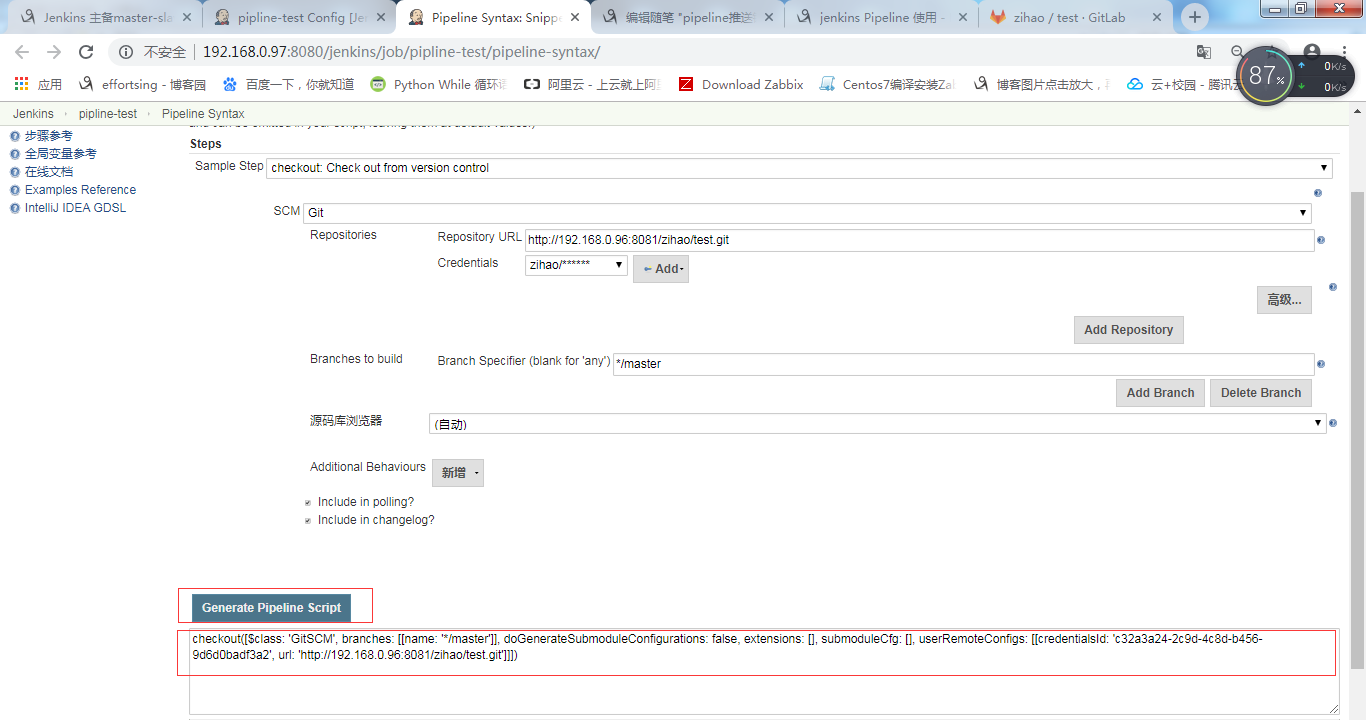The height and width of the screenshot is (720, 1366).
Task: Focus the Branch Specifier field
Action: point(963,364)
